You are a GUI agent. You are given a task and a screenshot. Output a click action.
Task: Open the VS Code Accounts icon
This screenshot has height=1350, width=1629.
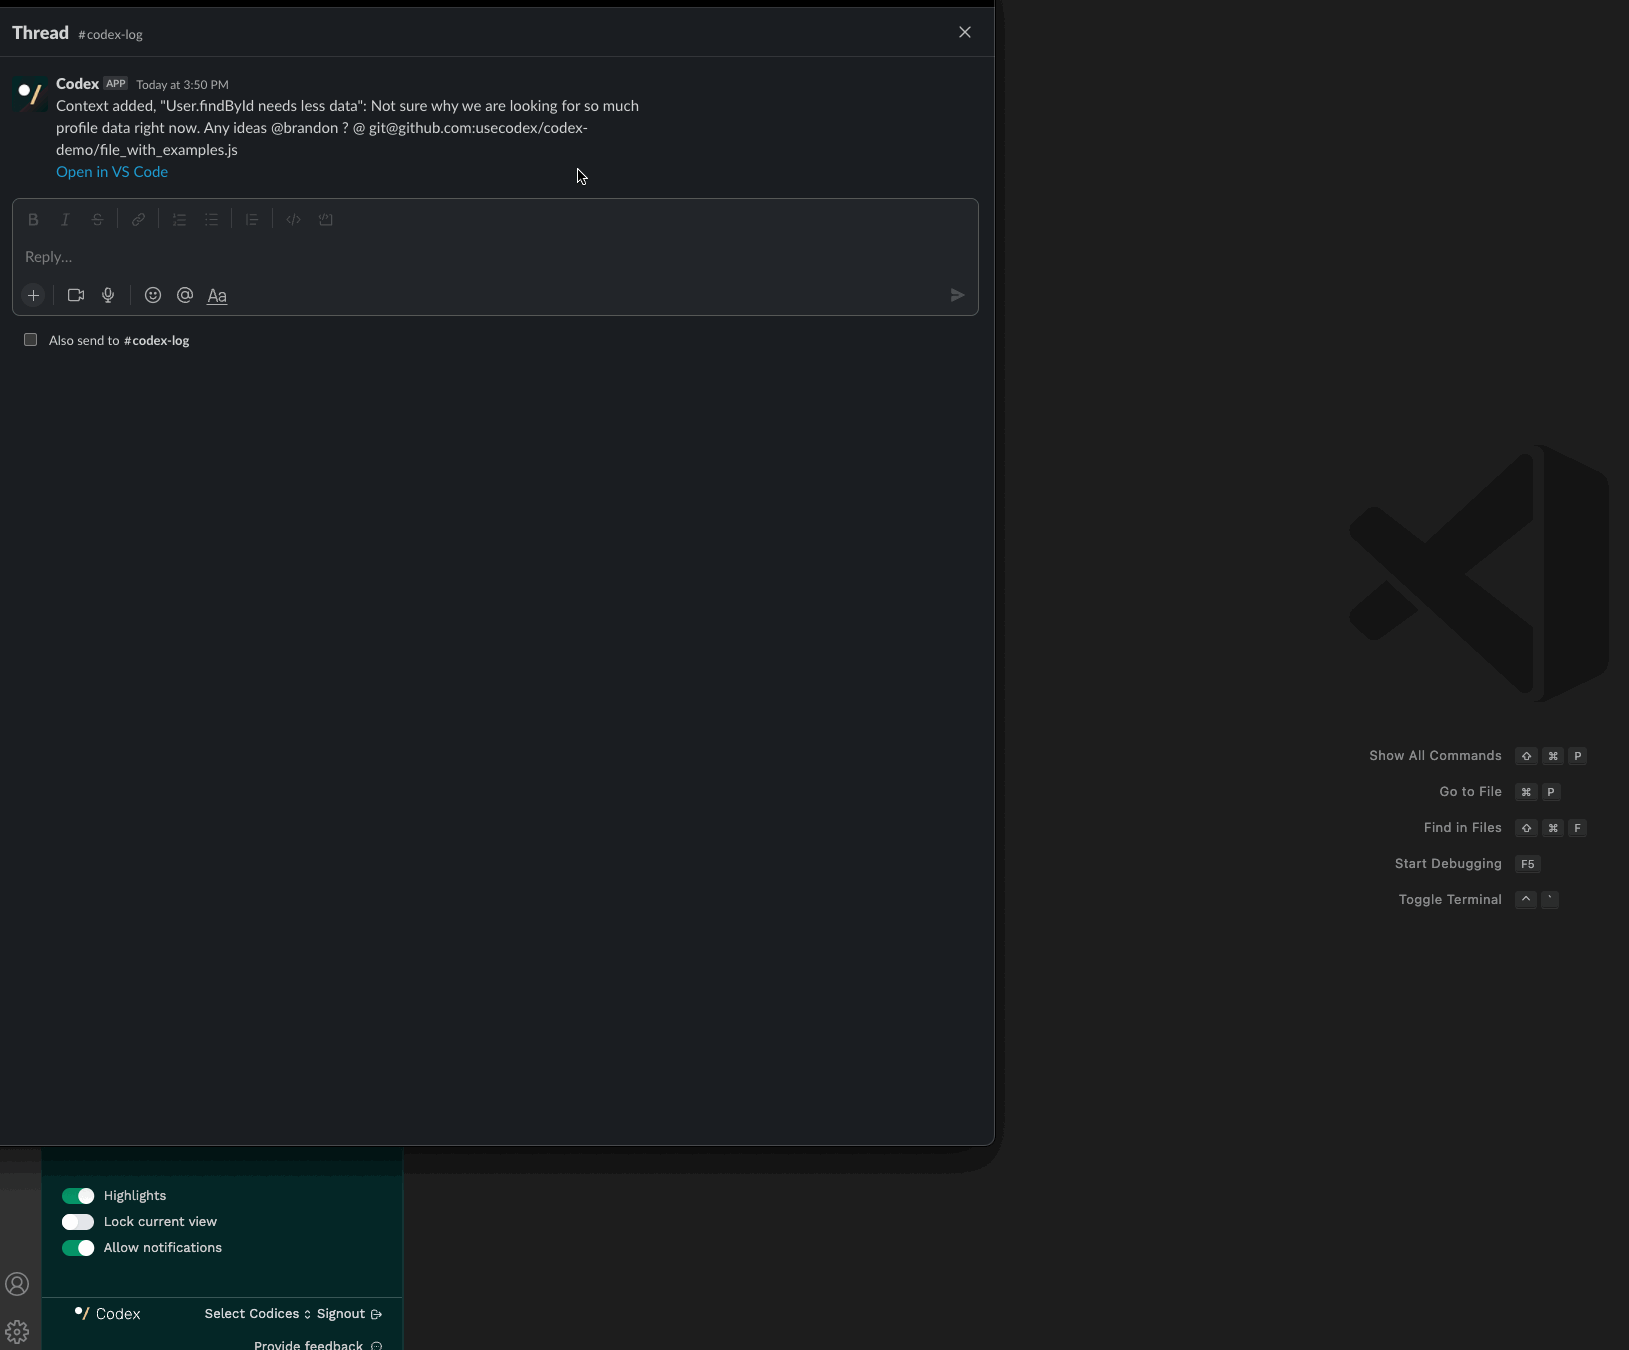pos(17,1284)
